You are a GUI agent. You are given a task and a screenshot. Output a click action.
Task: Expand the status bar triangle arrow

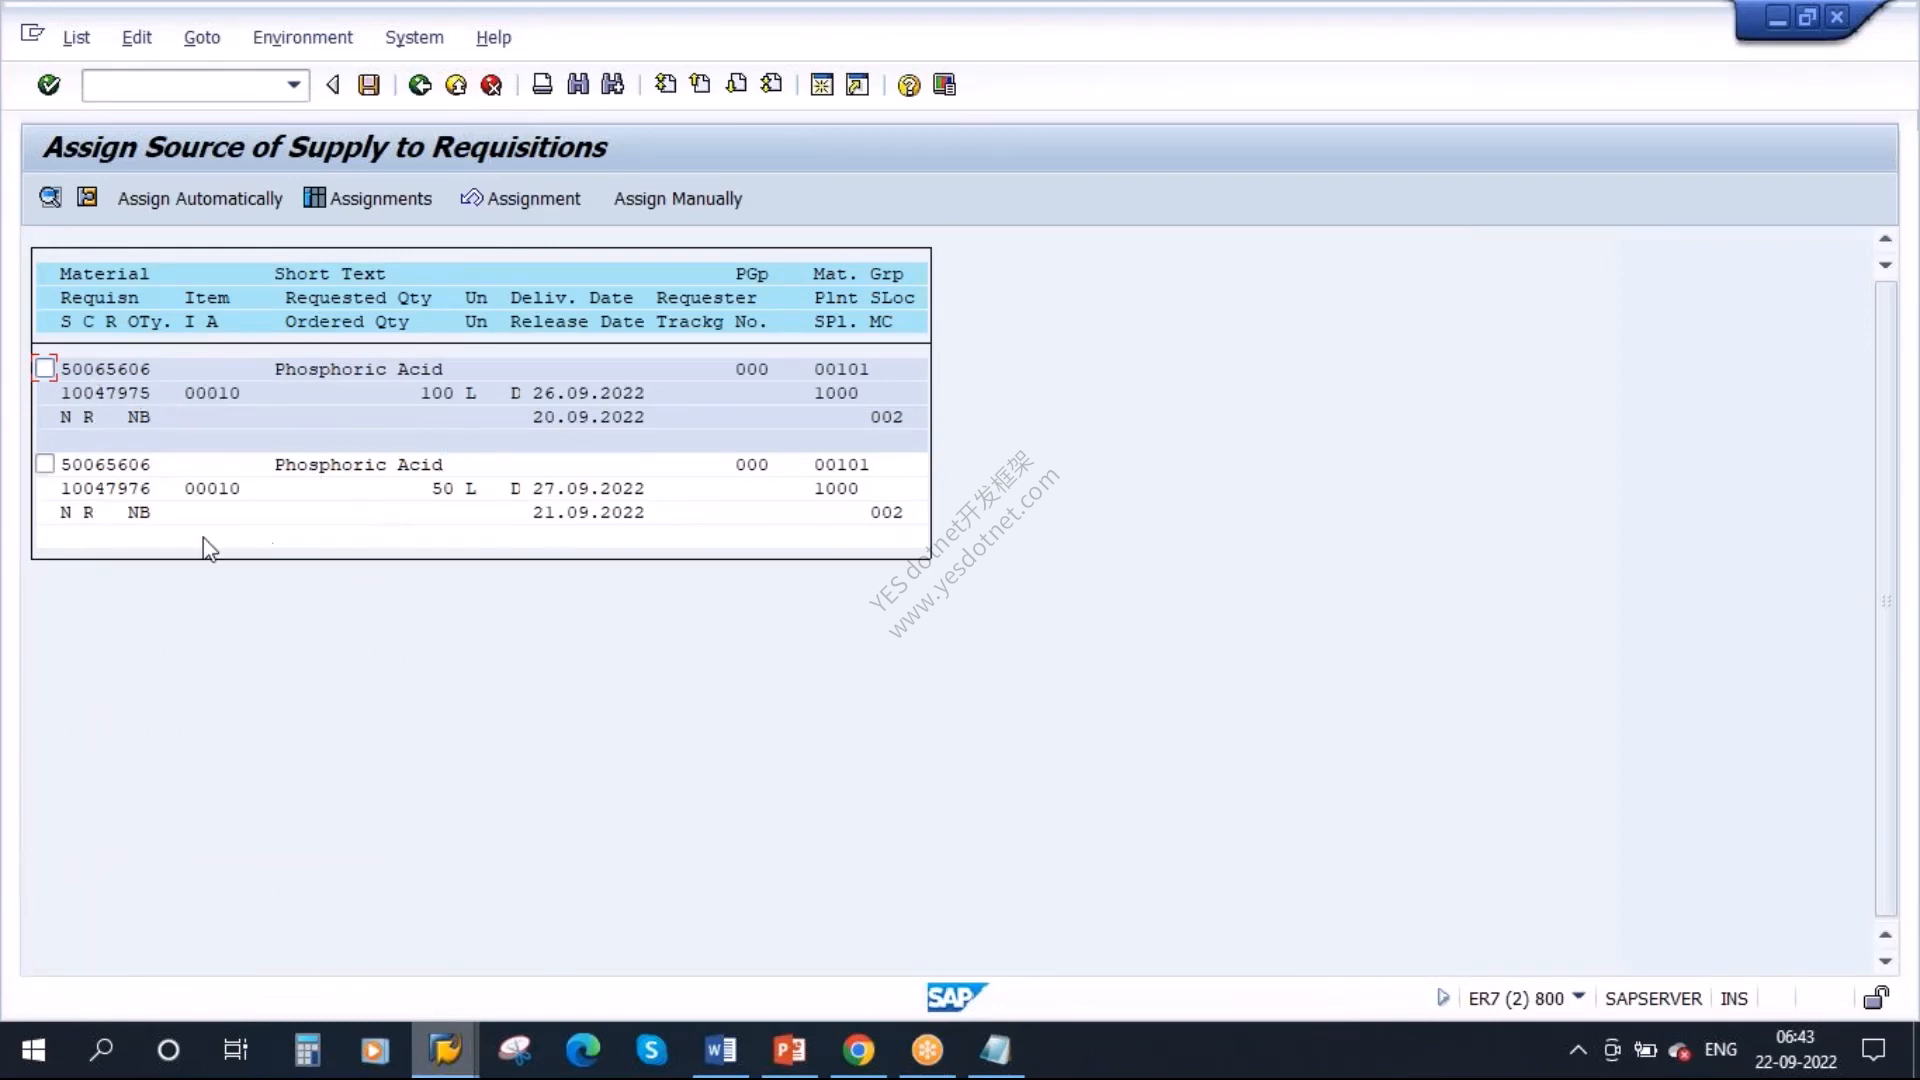click(1442, 997)
